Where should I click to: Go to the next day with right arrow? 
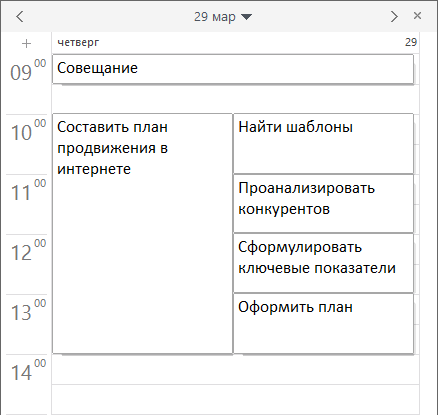point(394,16)
